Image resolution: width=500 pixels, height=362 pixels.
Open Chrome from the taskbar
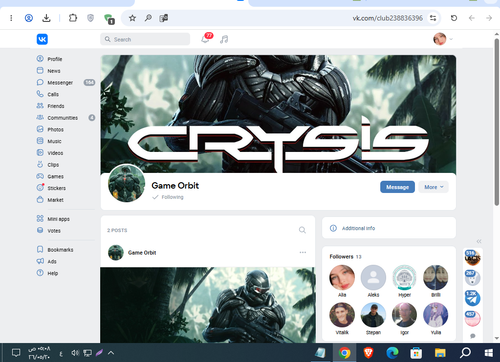click(x=344, y=353)
